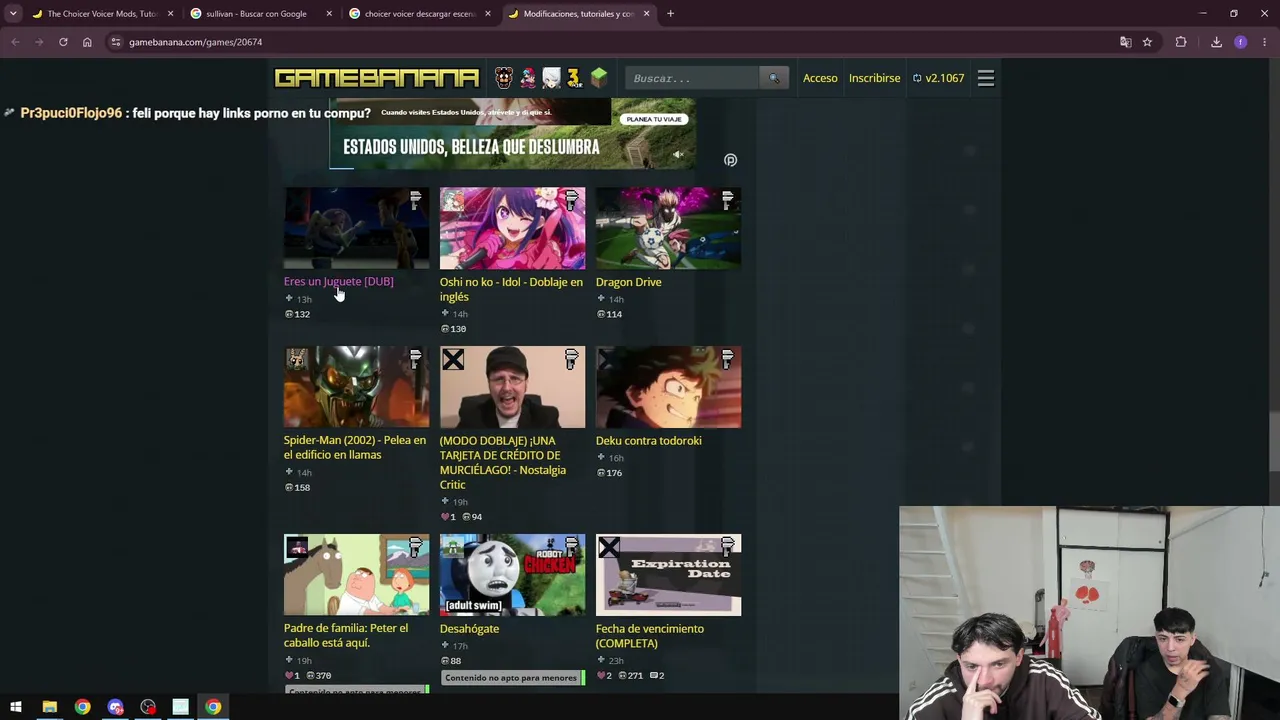
Task: Expand the GameBanana hamburger menu
Action: [986, 78]
